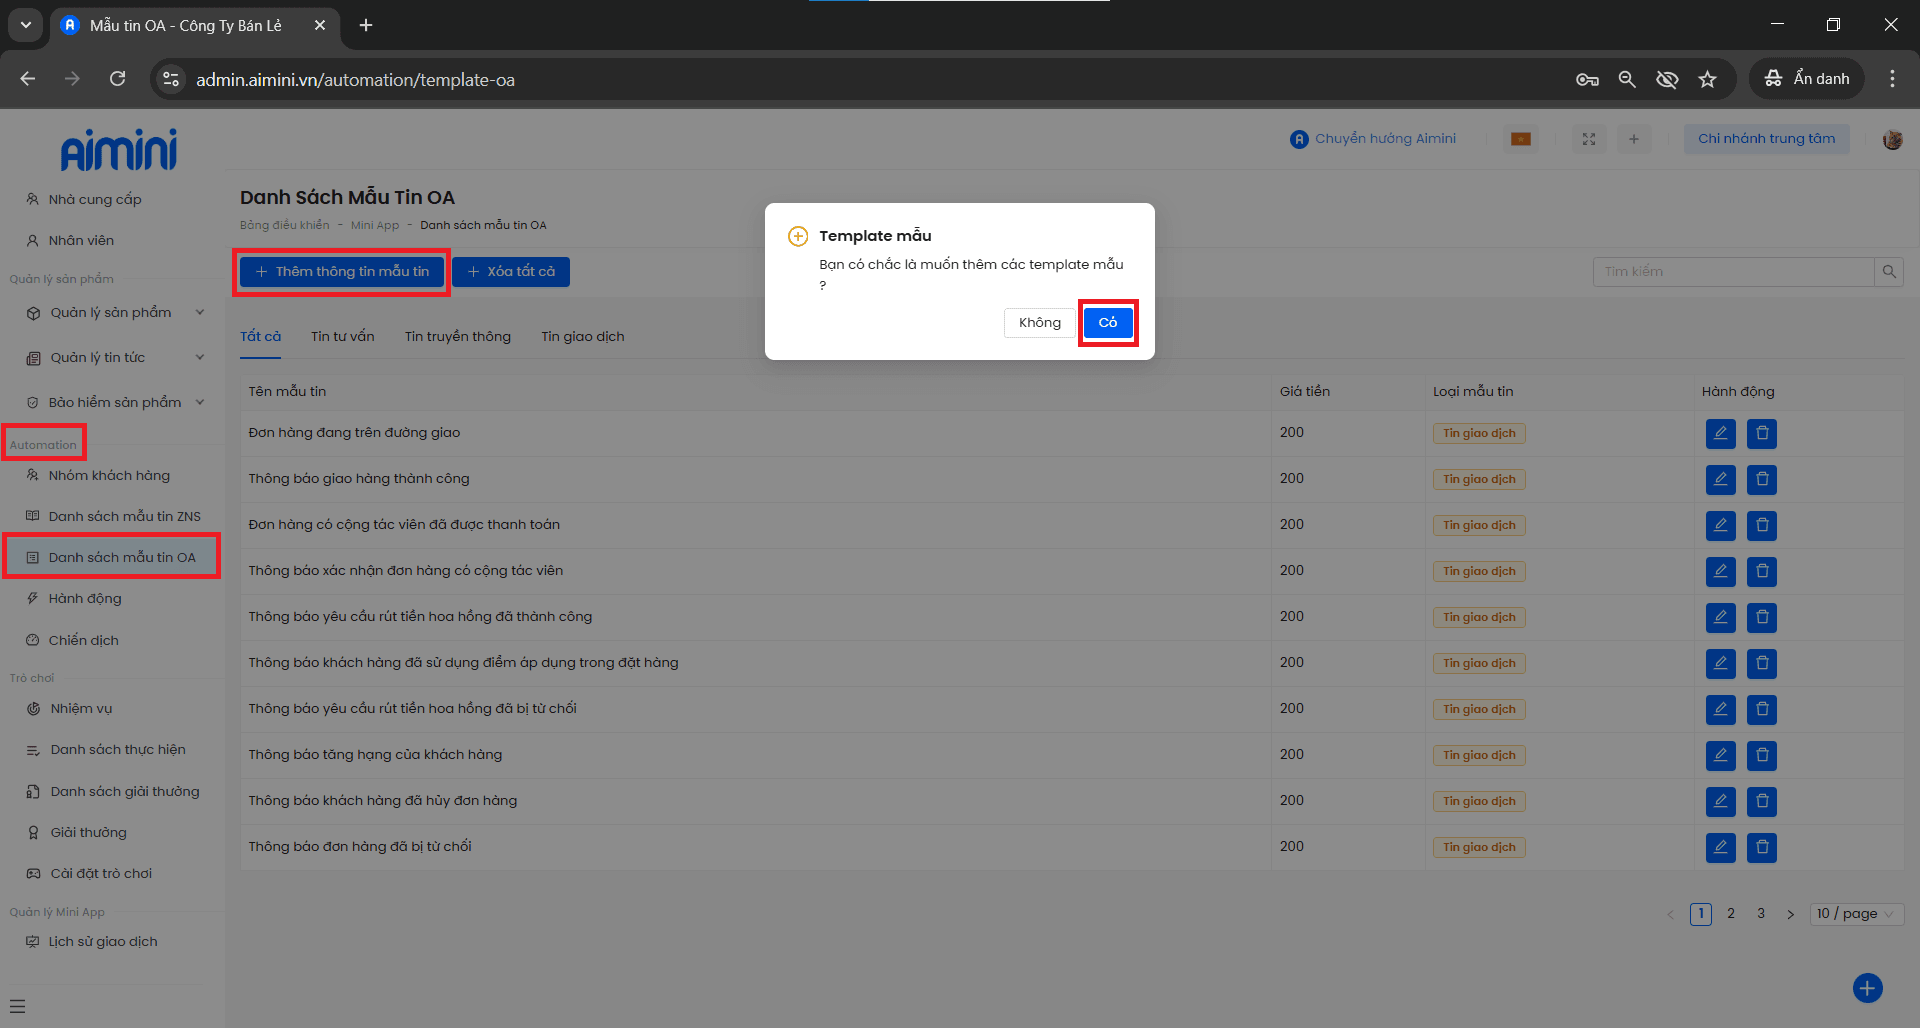Click the Vietnam flag language icon
Image resolution: width=1920 pixels, height=1028 pixels.
(x=1521, y=139)
